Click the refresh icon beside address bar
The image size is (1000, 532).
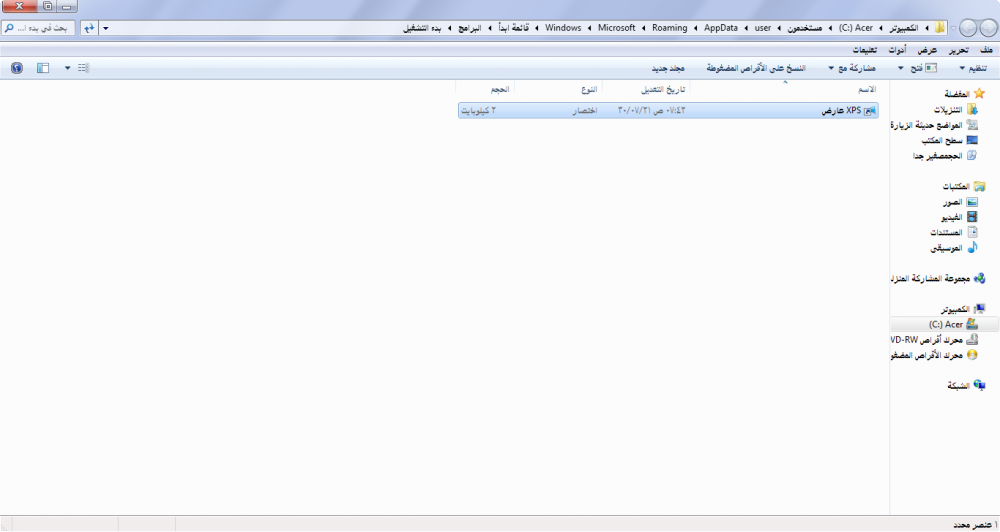89,28
